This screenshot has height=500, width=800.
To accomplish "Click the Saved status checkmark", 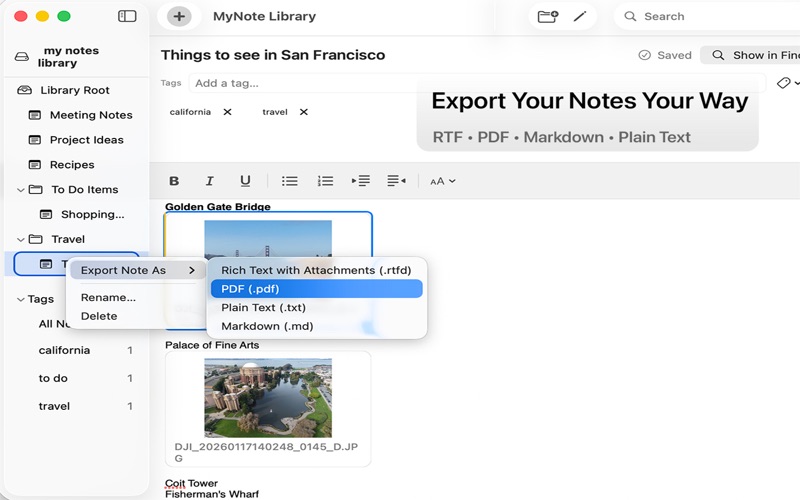I will 644,55.
